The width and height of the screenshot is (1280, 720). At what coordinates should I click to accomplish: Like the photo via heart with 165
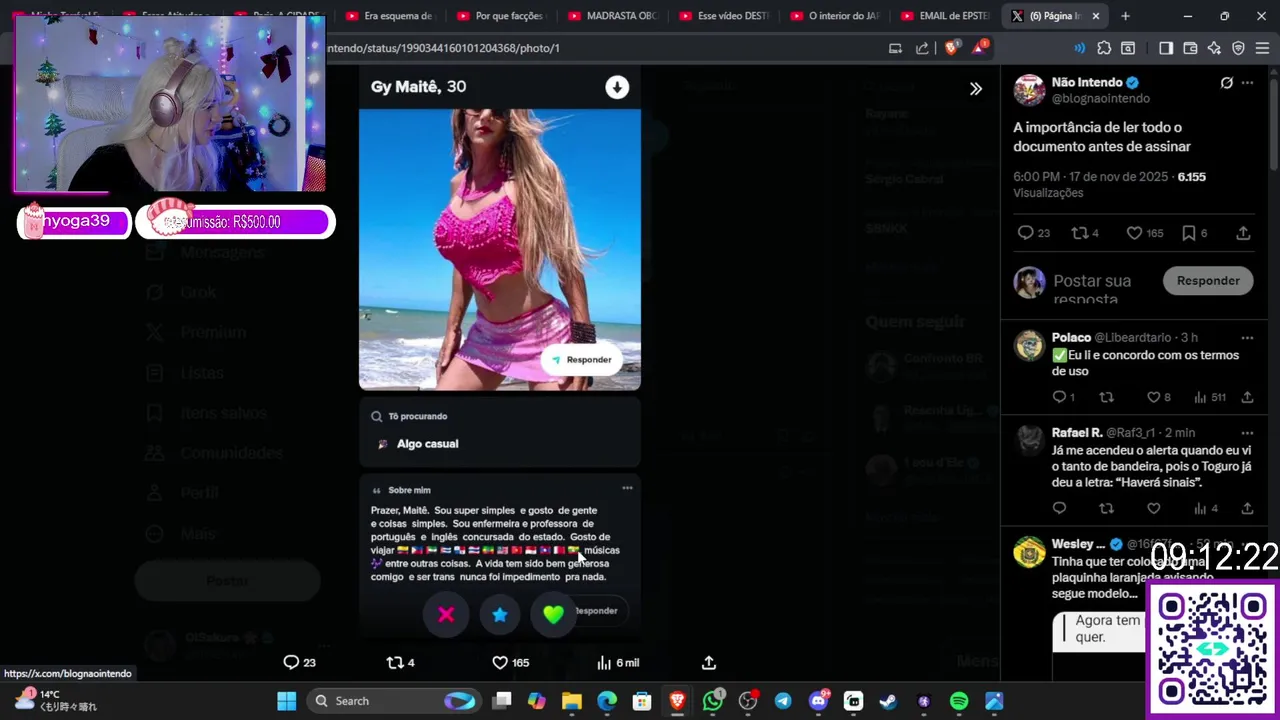[x=510, y=662]
